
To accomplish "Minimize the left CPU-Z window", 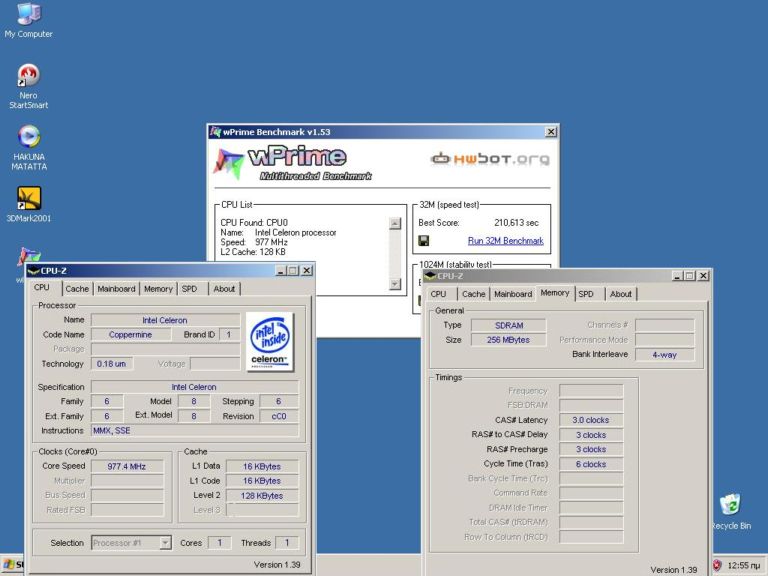I will [x=281, y=270].
